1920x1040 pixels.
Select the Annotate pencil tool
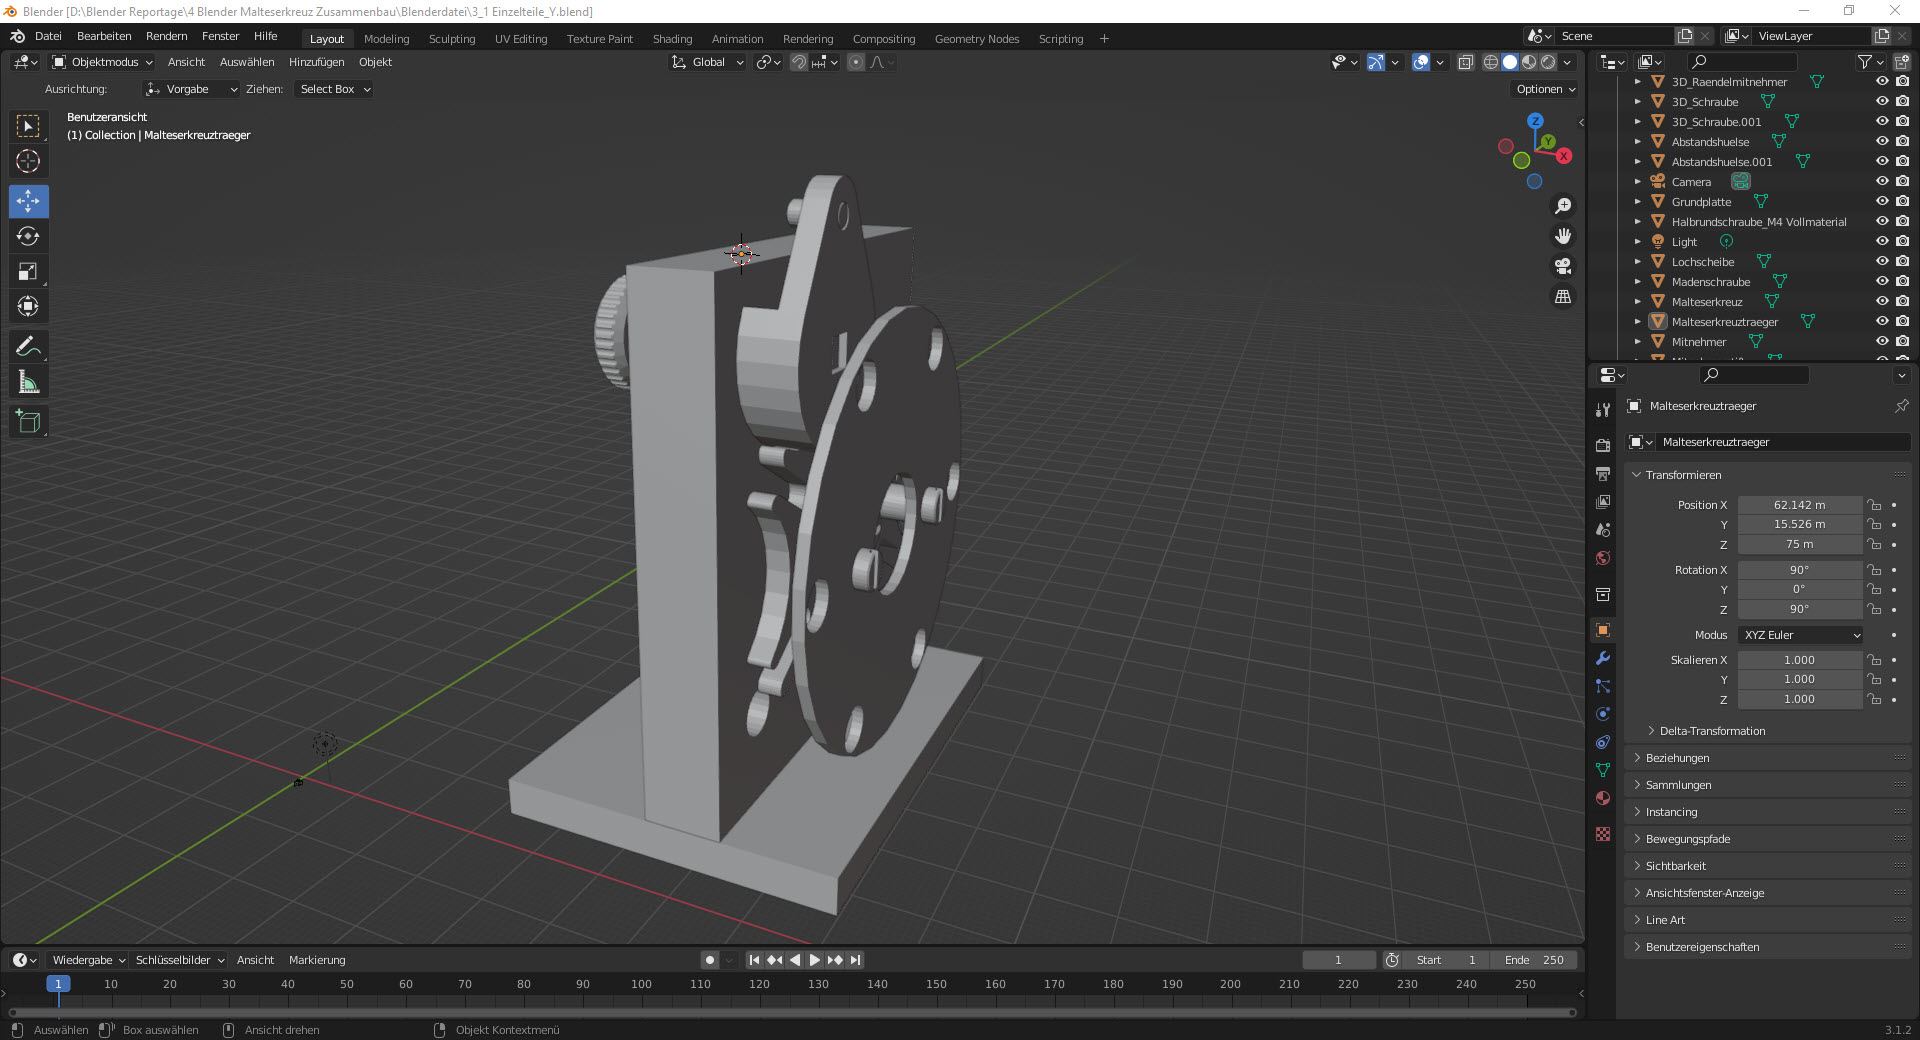click(x=28, y=347)
